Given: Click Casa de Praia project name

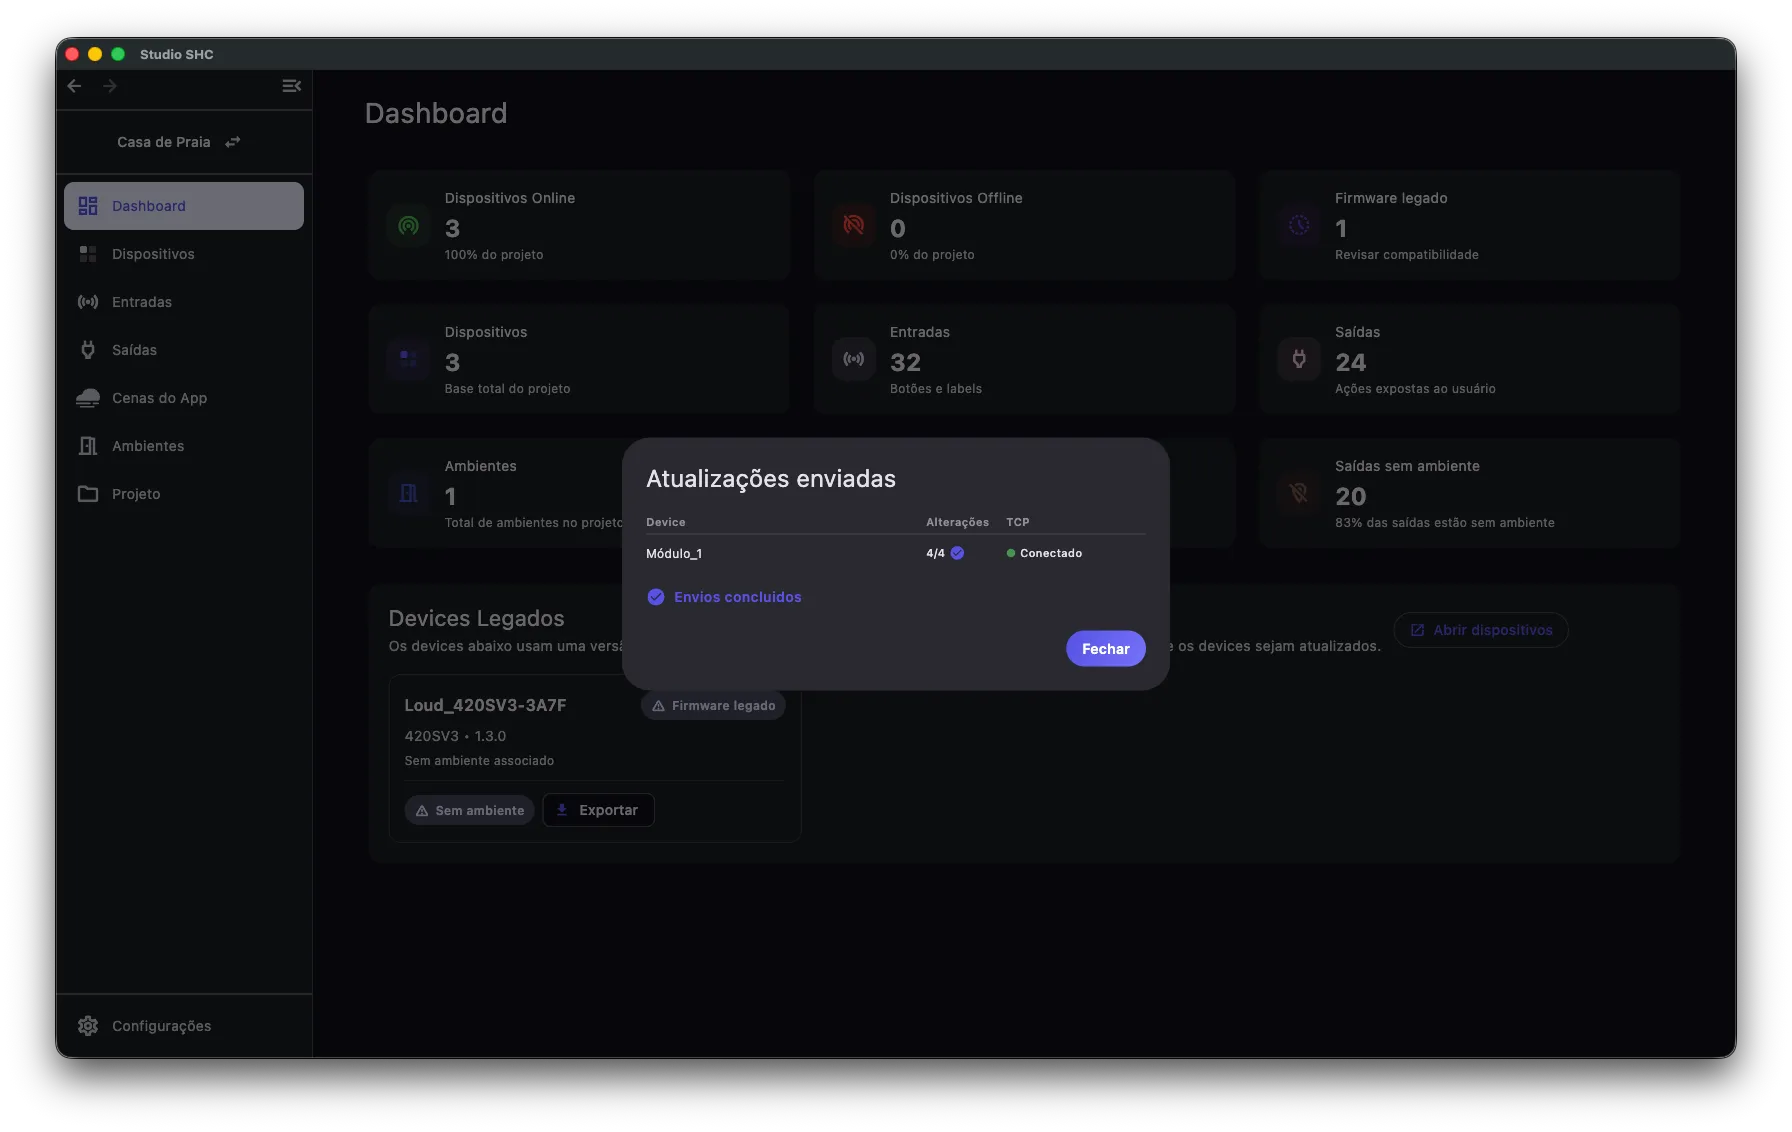Looking at the screenshot, I should 164,142.
